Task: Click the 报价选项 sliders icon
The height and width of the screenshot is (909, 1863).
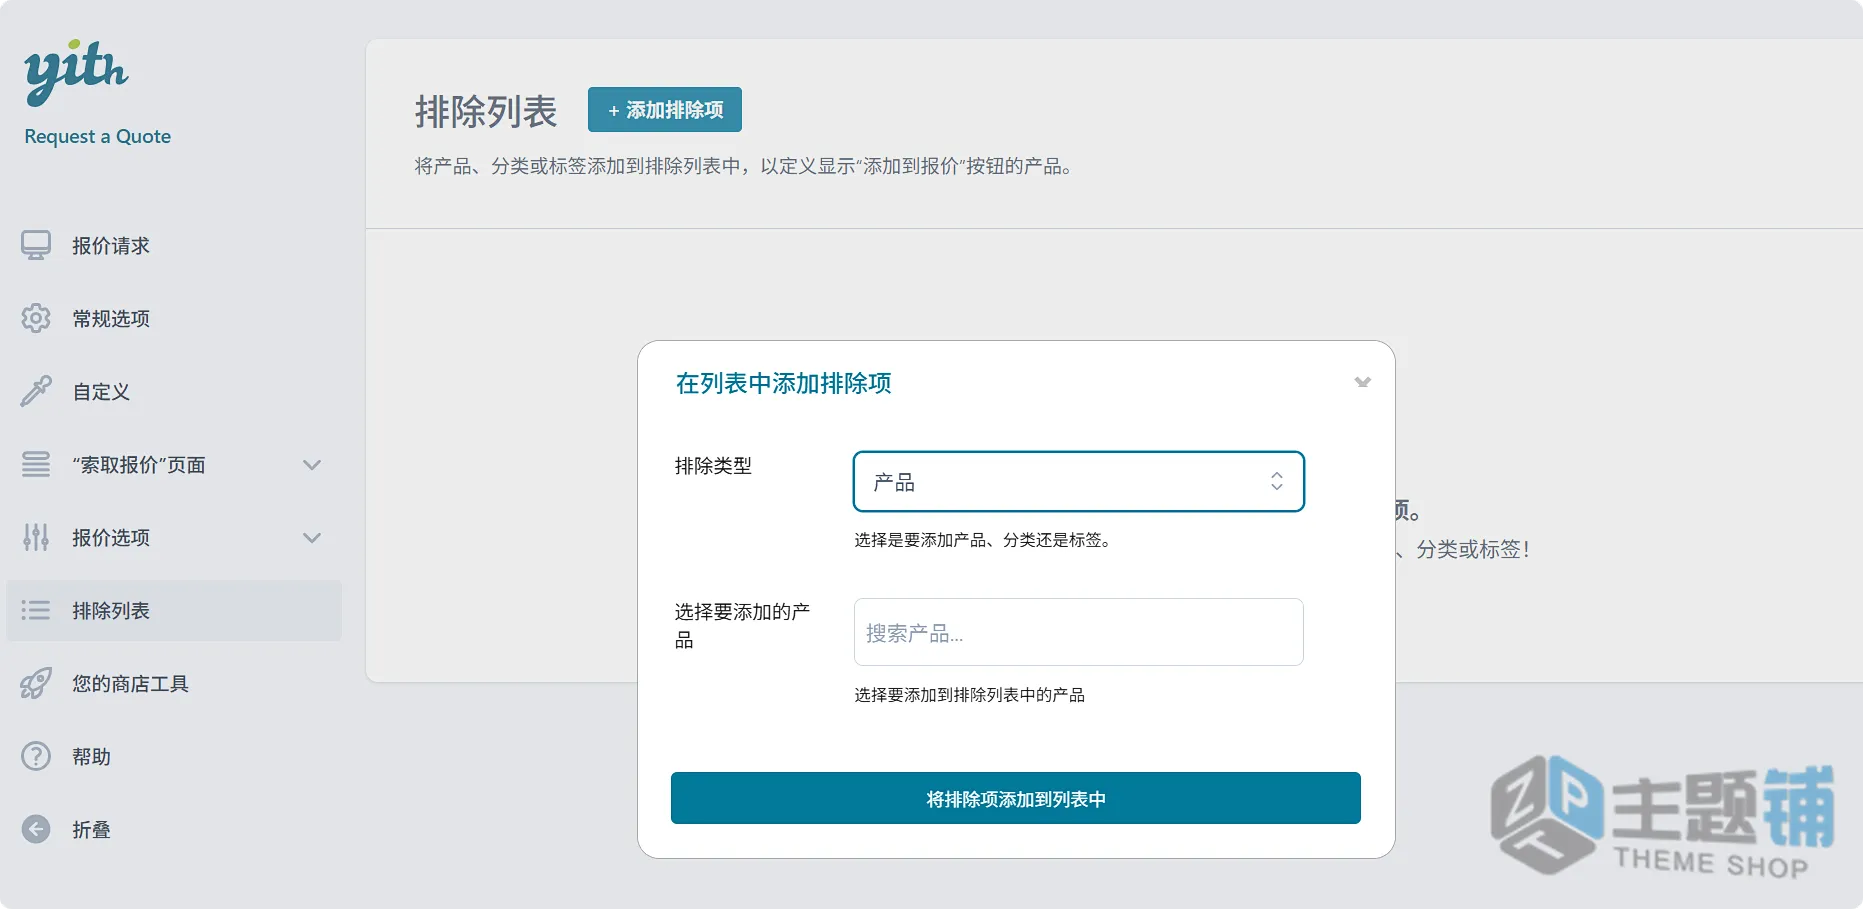Action: [x=36, y=537]
